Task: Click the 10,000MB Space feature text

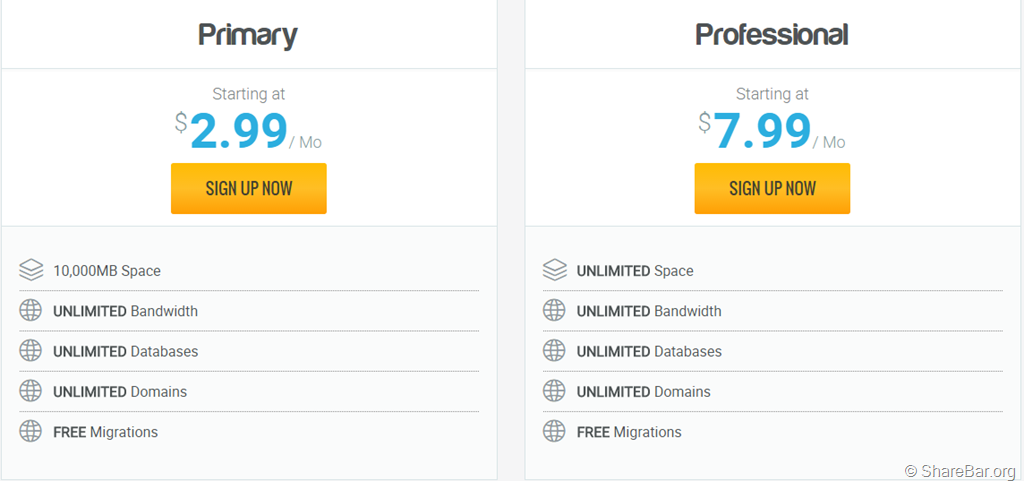Action: click(107, 271)
